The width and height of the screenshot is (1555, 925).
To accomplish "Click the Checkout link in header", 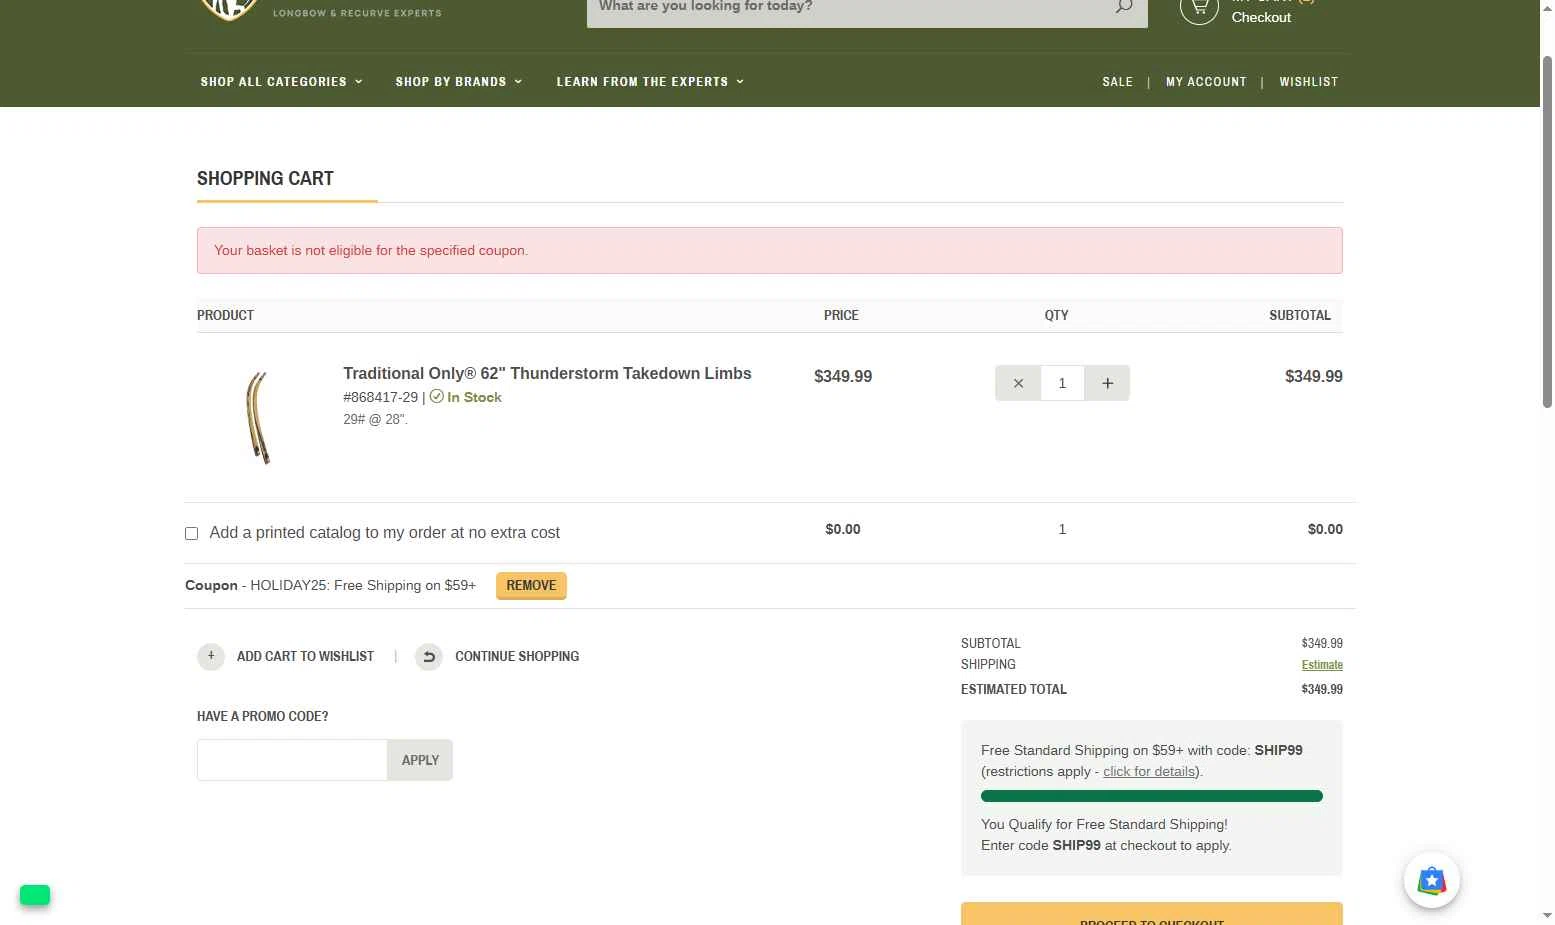I will click(1261, 17).
